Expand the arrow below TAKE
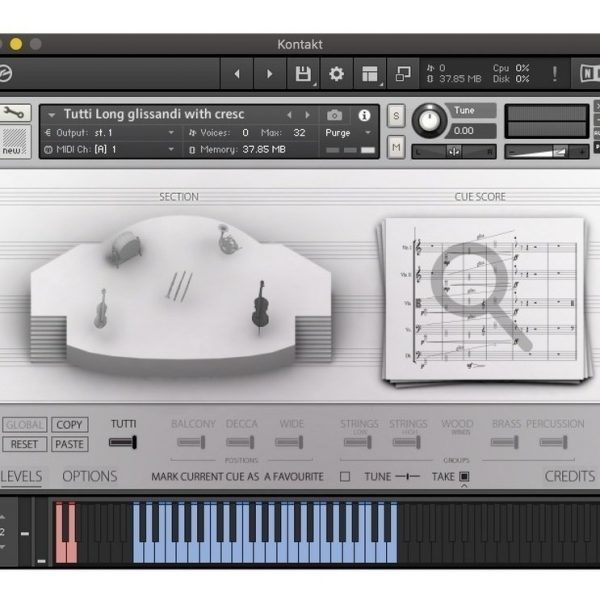600x600 pixels. pyautogui.click(x=464, y=486)
